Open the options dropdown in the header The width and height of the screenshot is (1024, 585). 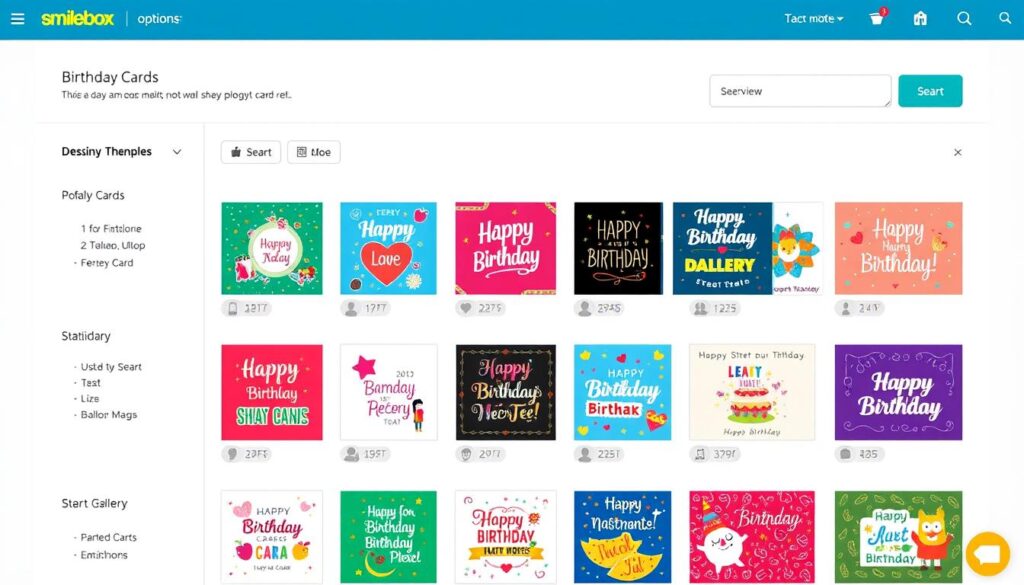click(158, 18)
